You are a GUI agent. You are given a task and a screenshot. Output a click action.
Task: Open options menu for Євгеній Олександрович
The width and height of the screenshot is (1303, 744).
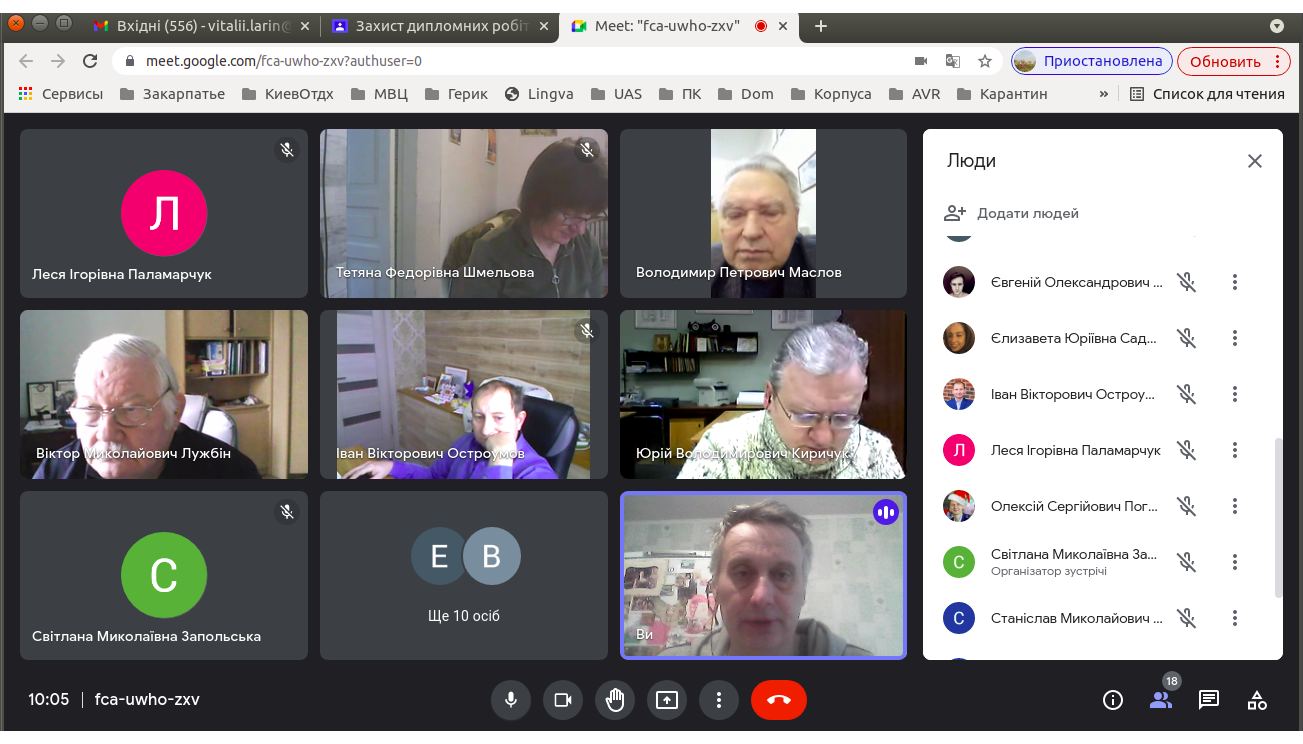[x=1235, y=282]
